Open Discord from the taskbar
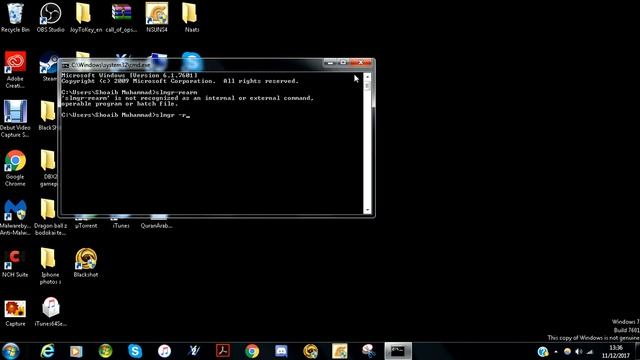Viewport: 640px width, 360px height. coord(281,351)
